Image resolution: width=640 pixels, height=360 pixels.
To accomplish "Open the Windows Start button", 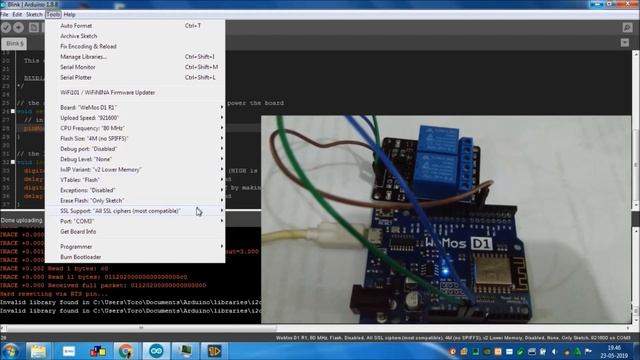I will tap(10, 351).
